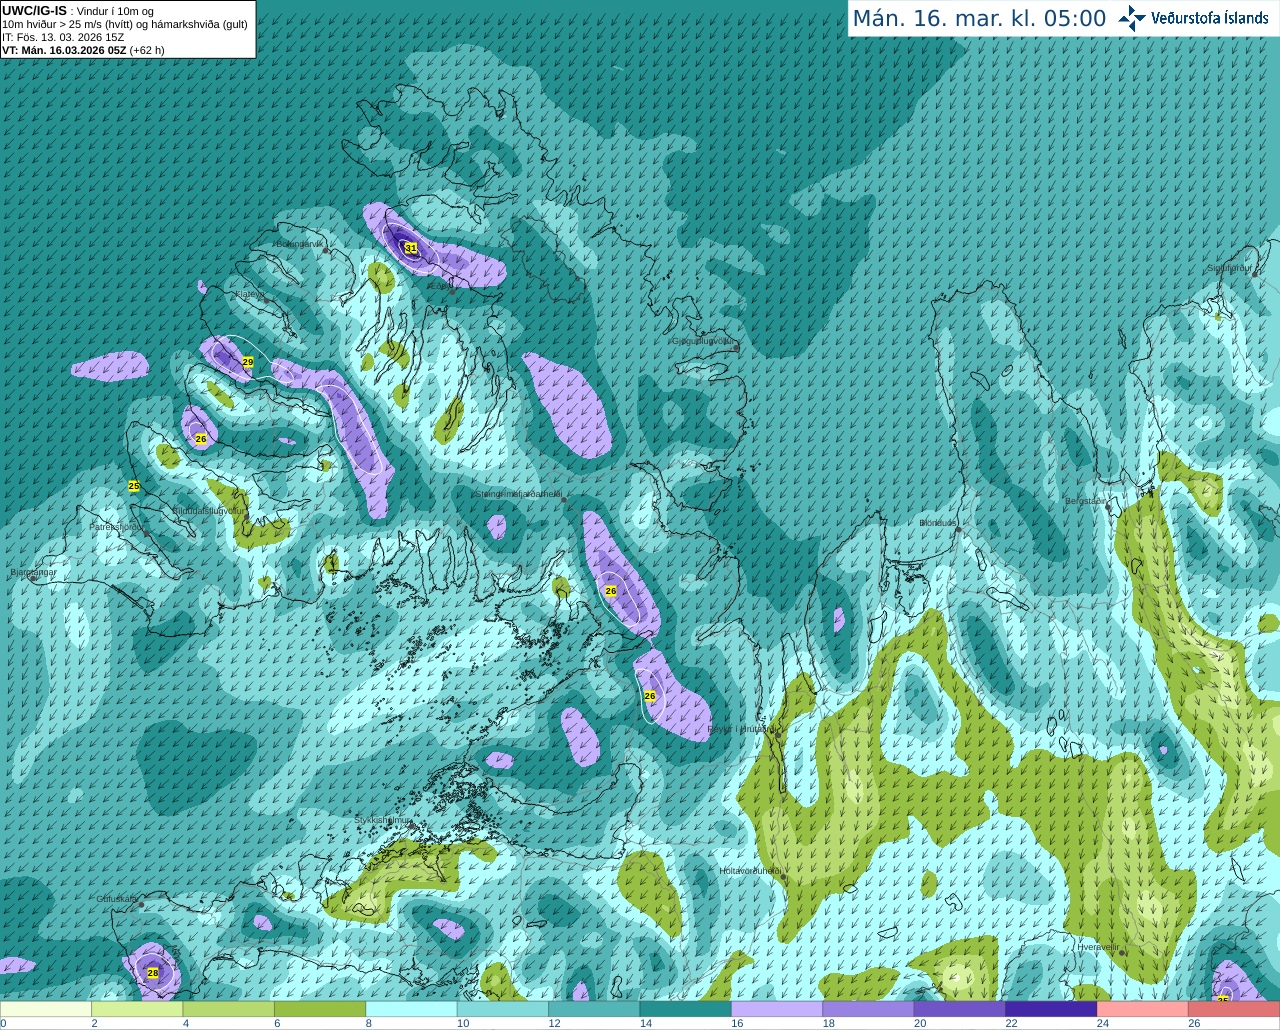Click the 26 gust marker beside Reykir í Hrútafirði

pyautogui.click(x=650, y=696)
